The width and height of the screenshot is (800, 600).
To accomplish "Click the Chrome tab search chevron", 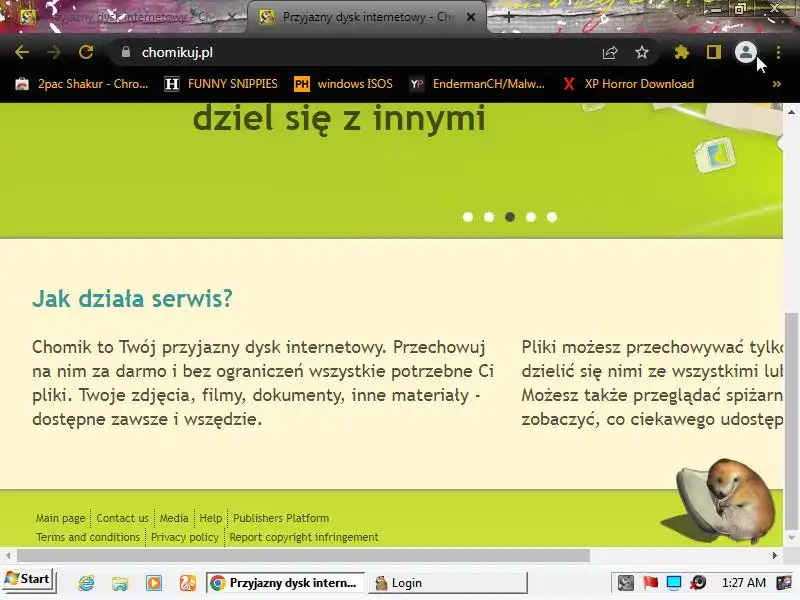I will point(682,17).
